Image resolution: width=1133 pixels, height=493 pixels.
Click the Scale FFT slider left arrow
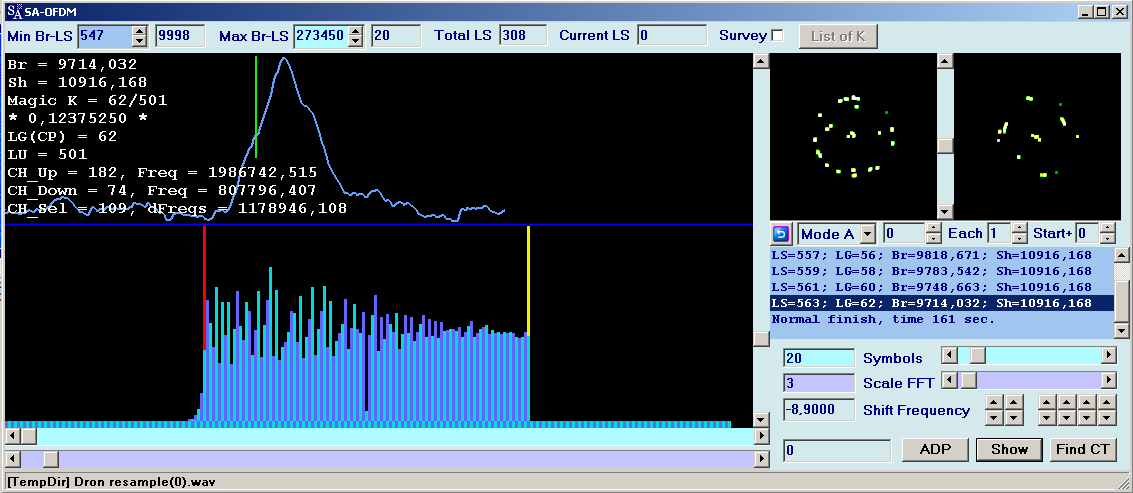click(x=949, y=380)
